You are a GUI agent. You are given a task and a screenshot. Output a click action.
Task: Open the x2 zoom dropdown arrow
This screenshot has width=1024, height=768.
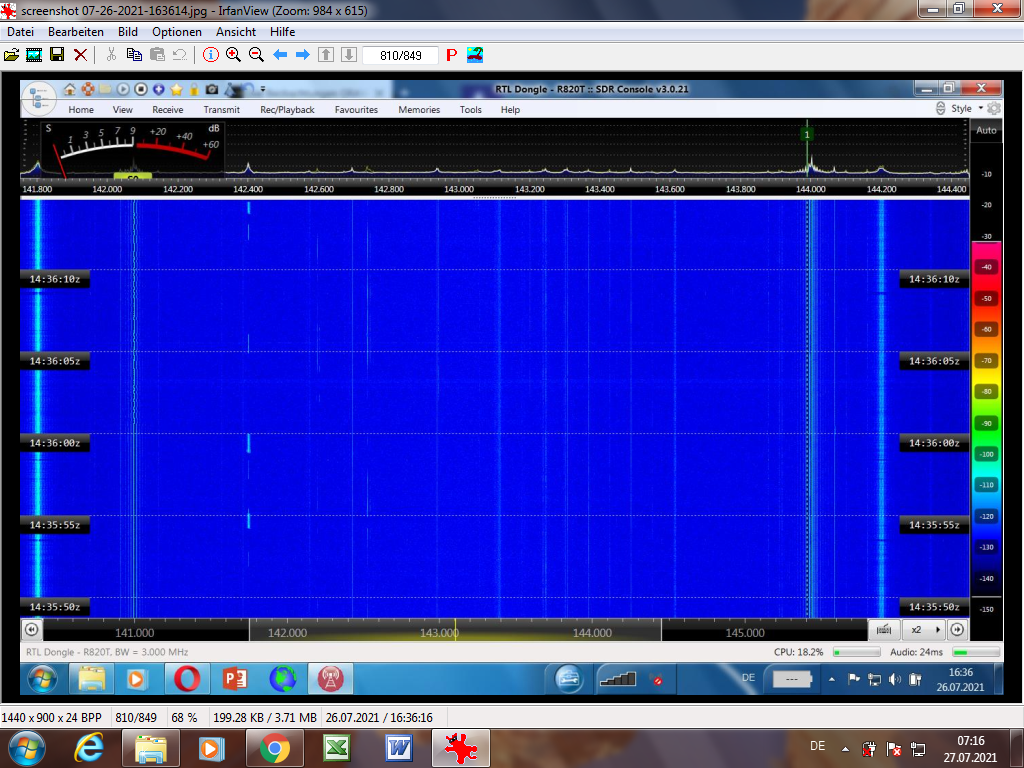click(x=938, y=630)
